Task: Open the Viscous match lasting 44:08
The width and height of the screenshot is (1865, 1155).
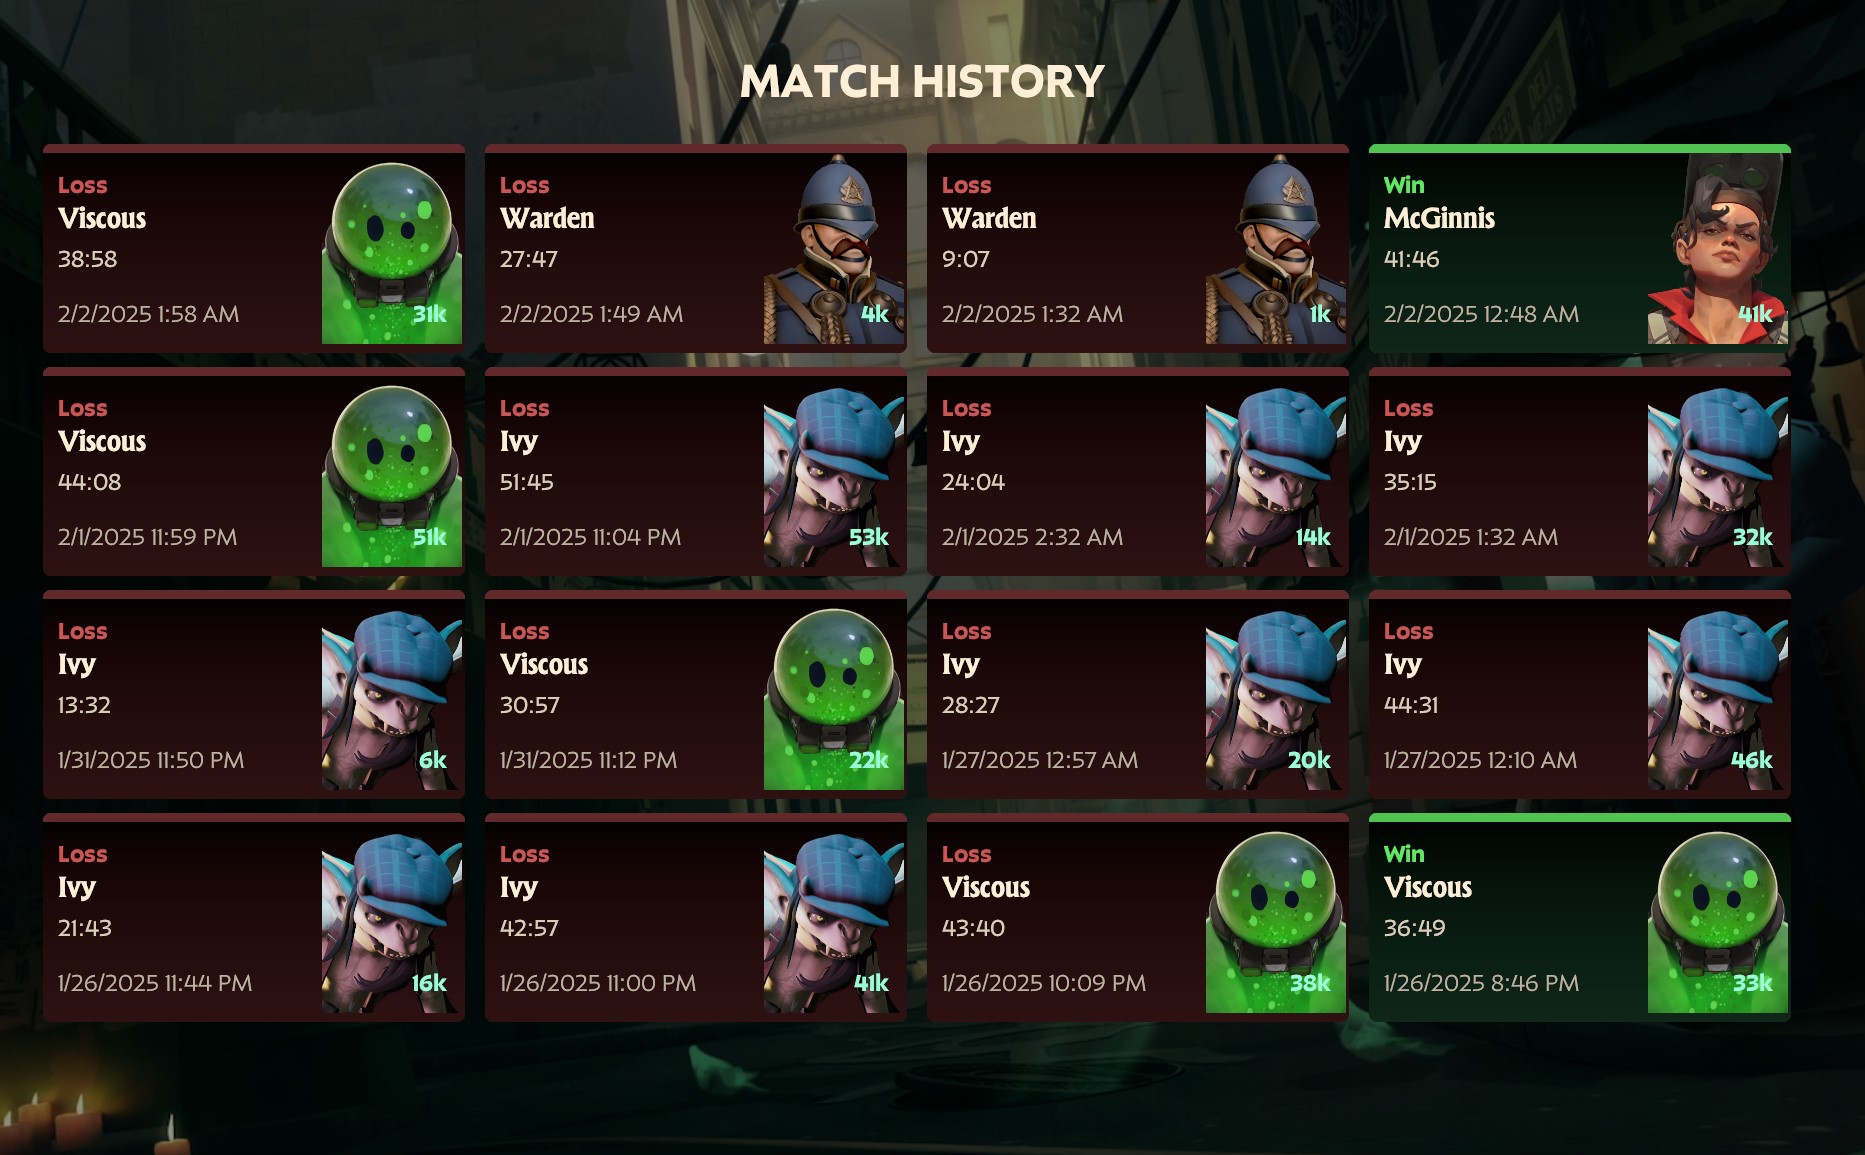Action: coord(254,472)
